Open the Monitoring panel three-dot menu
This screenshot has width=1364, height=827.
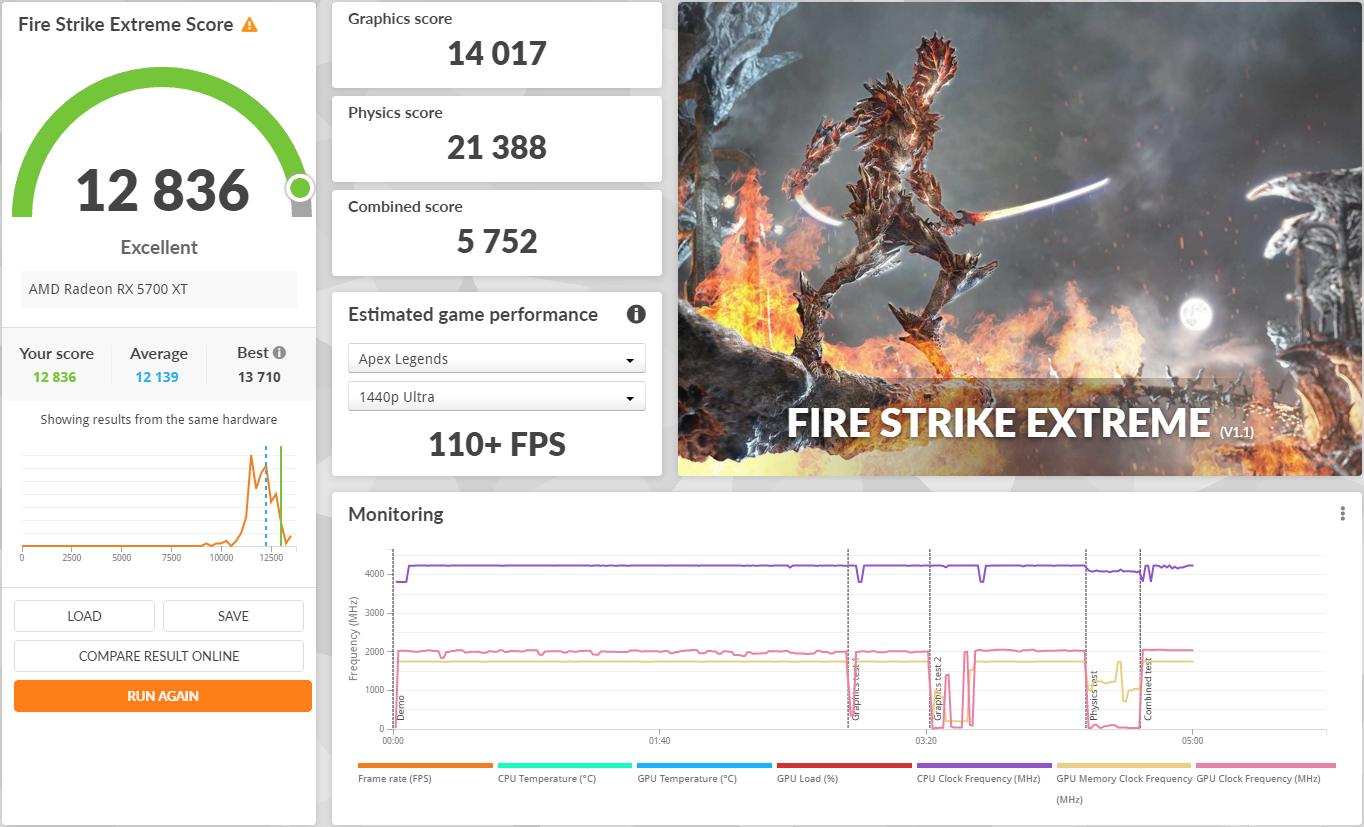click(x=1342, y=514)
